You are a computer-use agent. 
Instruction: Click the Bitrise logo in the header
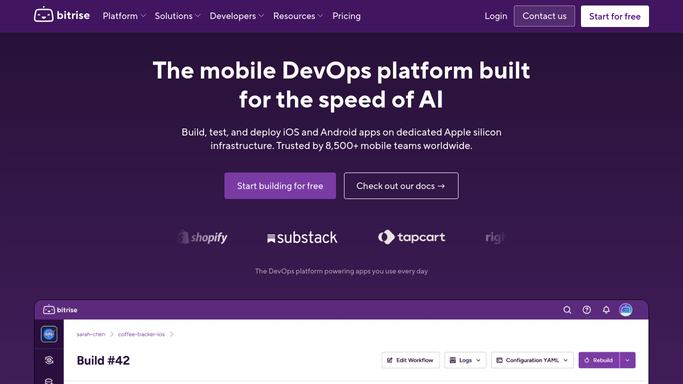[62, 15]
